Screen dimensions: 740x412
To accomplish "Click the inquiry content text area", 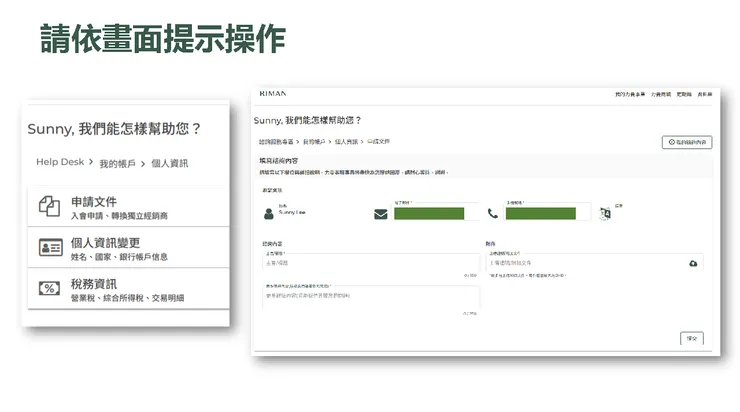I will (x=371, y=297).
